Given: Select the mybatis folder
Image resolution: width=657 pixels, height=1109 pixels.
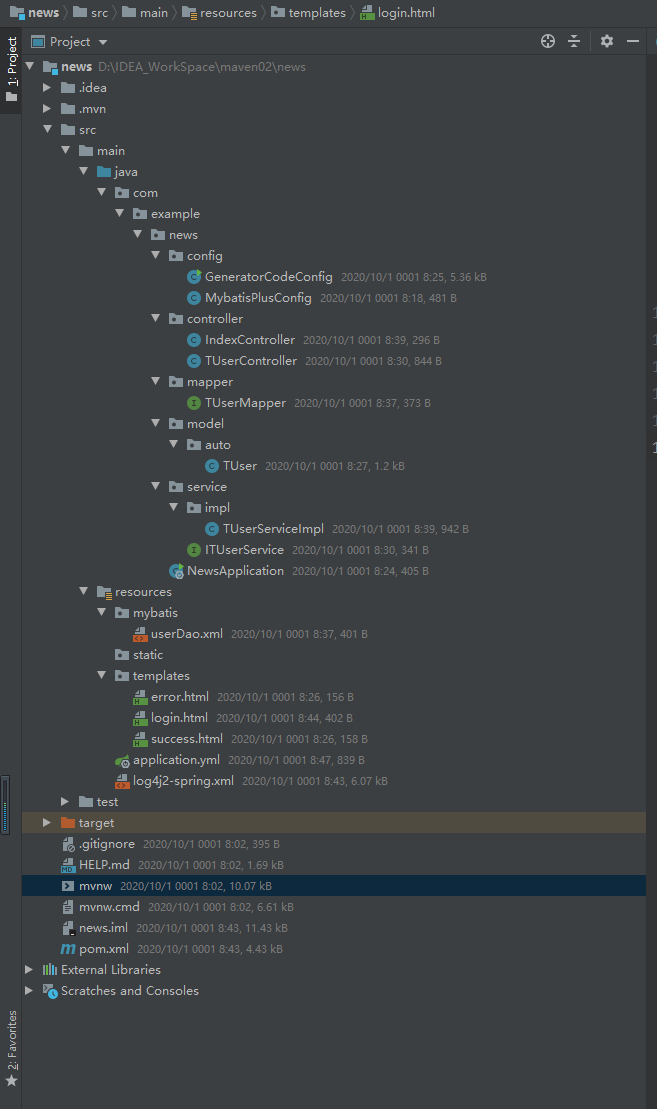Looking at the screenshot, I should [155, 612].
